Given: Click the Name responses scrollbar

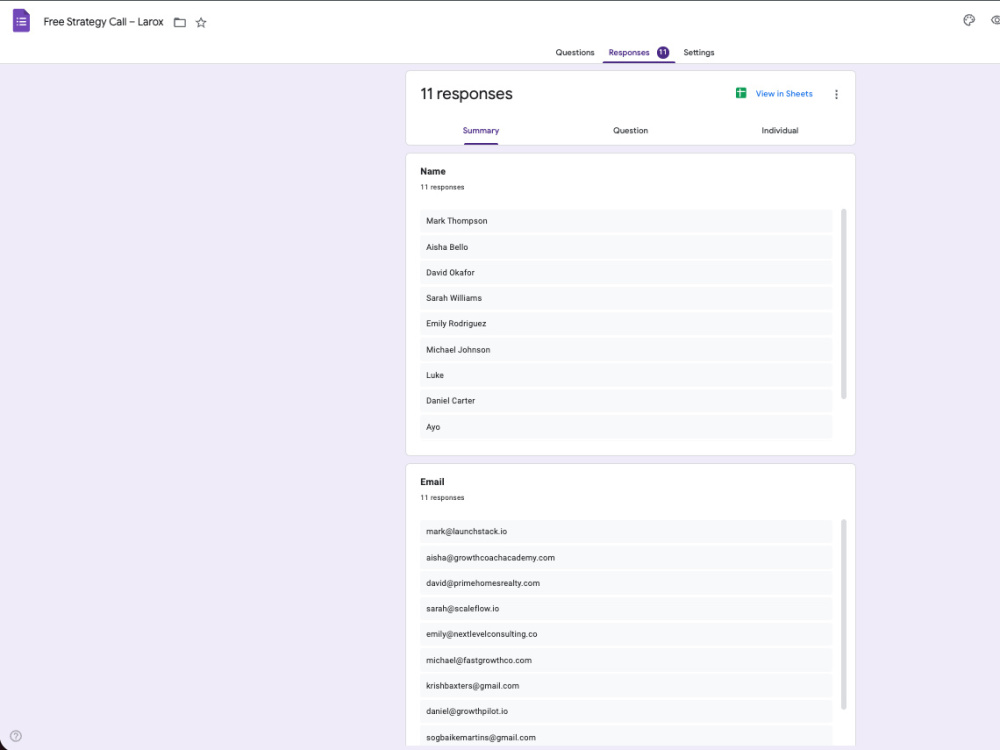Looking at the screenshot, I should click(x=844, y=304).
